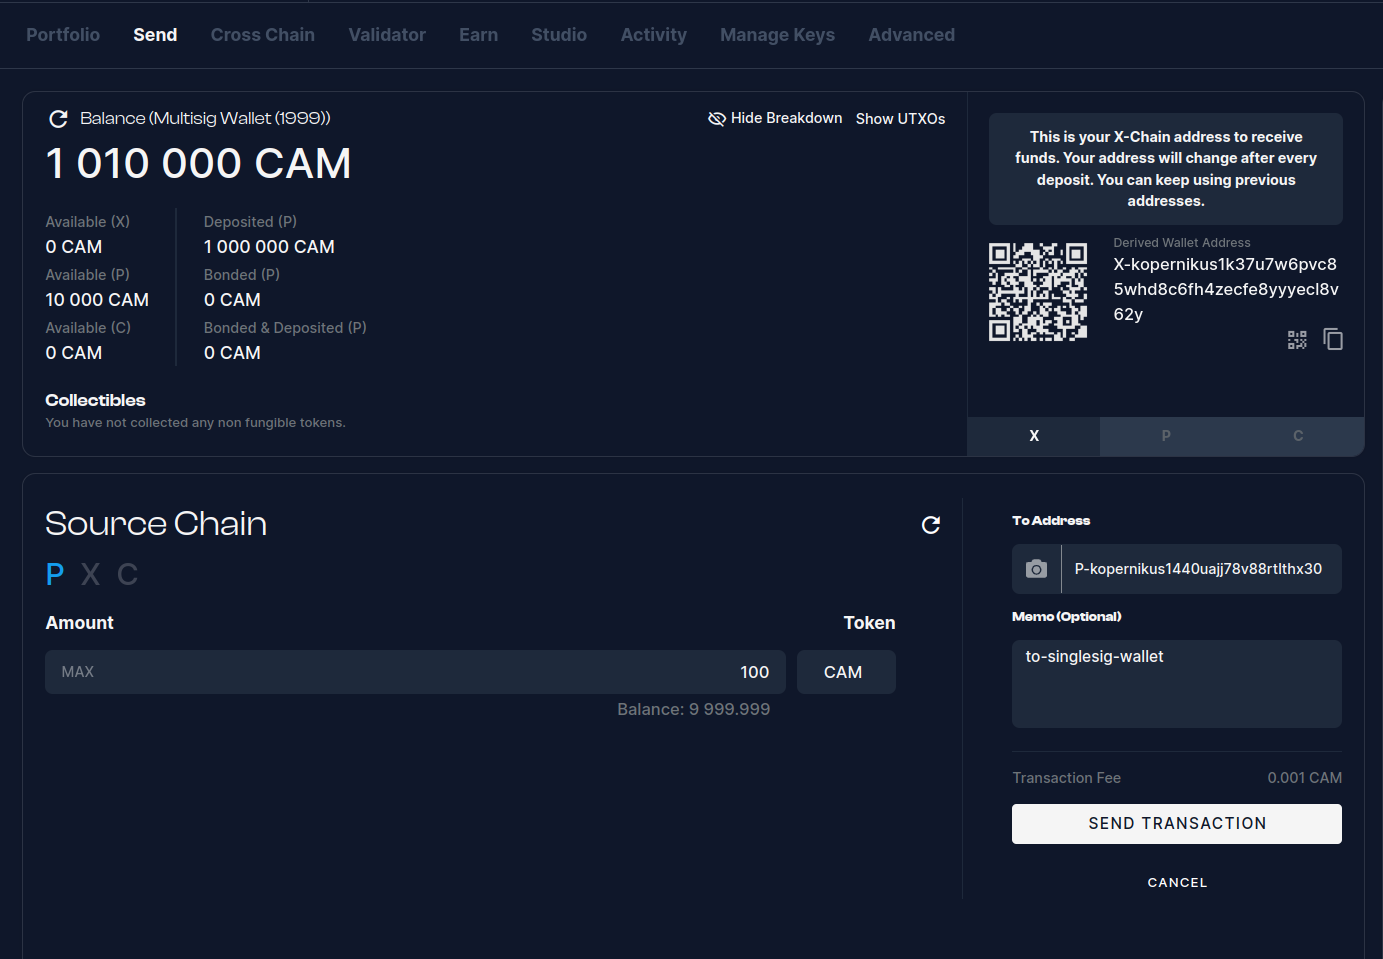Copy the derived wallet address
The image size is (1383, 959).
pos(1333,340)
